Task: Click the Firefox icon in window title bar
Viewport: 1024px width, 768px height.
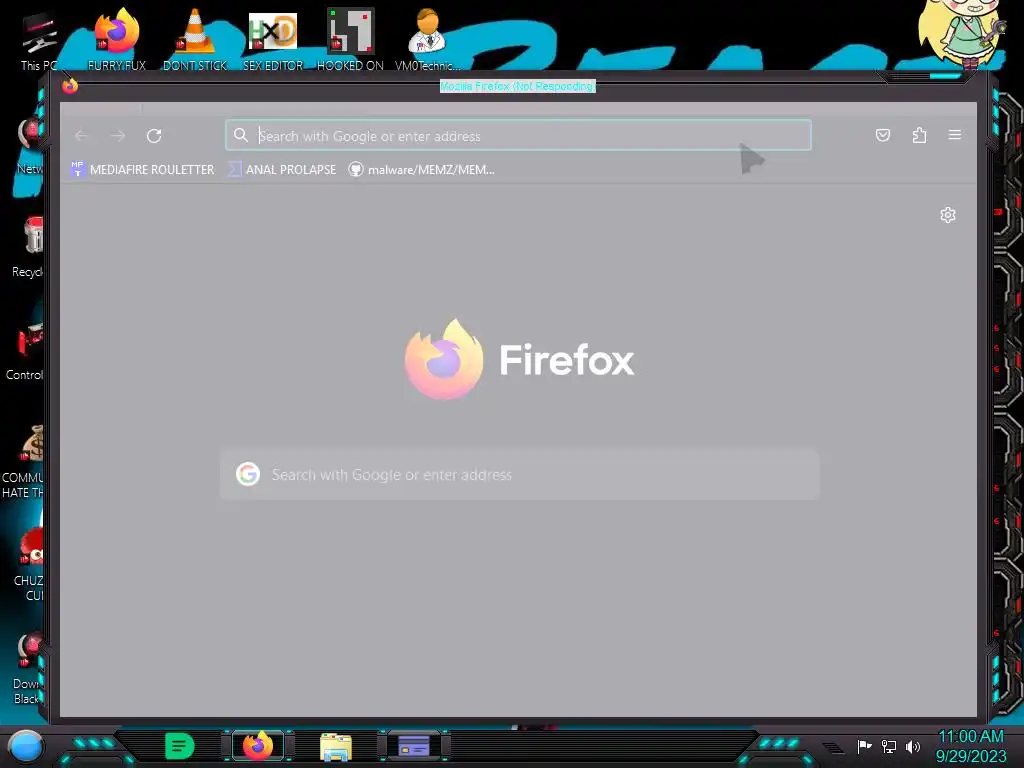Action: (x=70, y=86)
